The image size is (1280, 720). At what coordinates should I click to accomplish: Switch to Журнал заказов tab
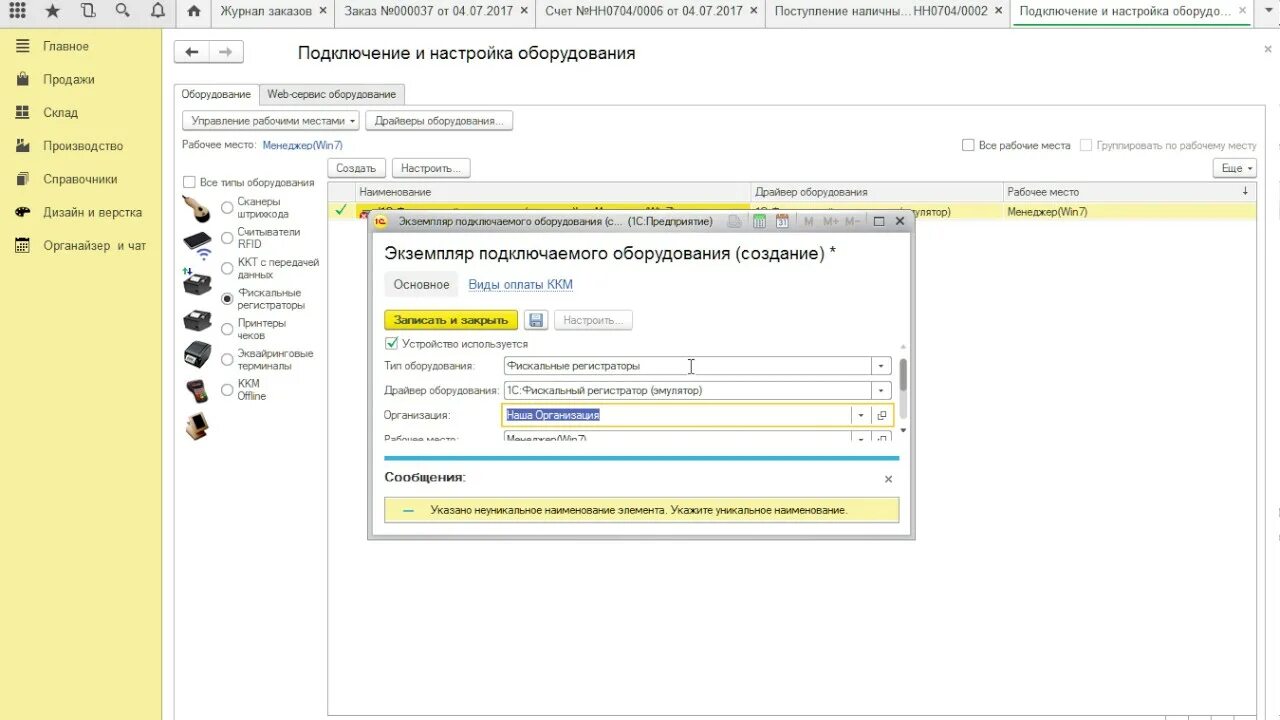click(266, 11)
